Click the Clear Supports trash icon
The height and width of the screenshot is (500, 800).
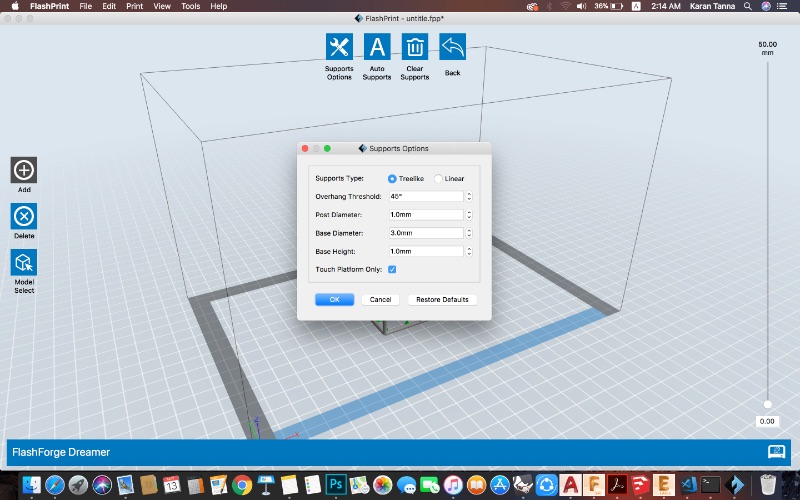415,47
